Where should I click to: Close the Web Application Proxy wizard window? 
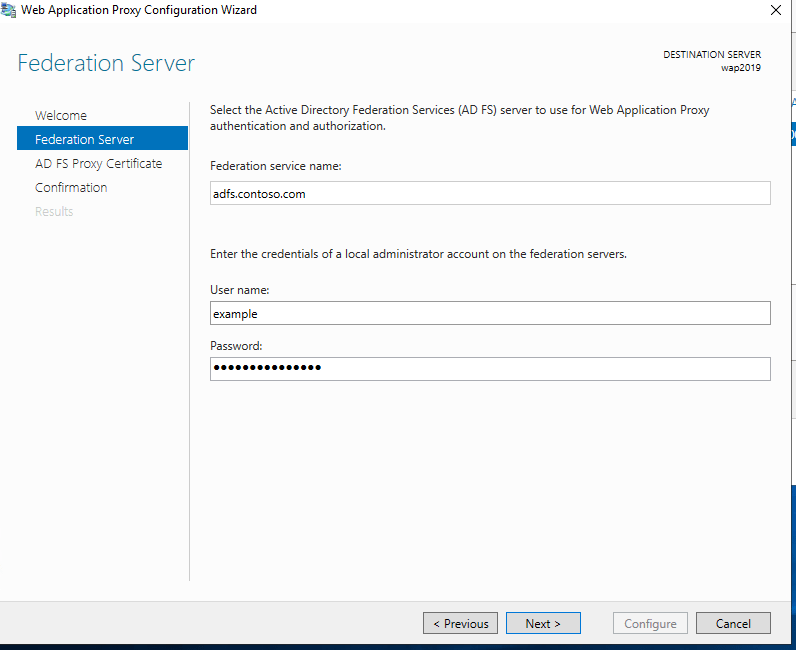click(775, 10)
